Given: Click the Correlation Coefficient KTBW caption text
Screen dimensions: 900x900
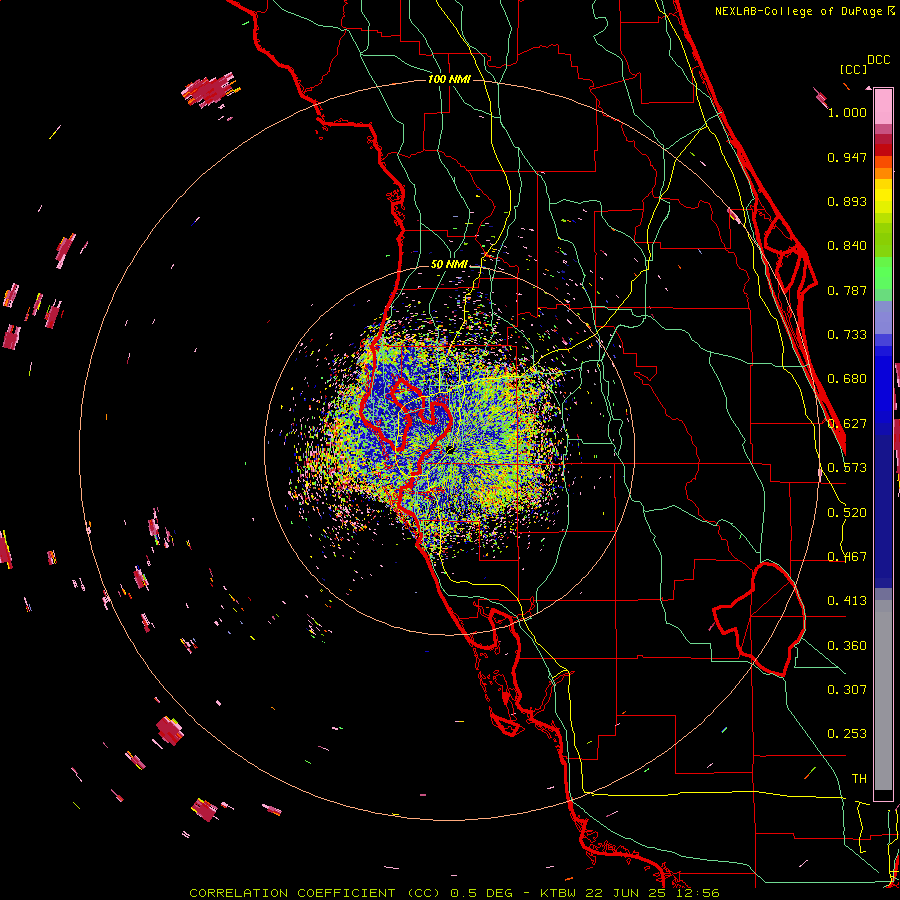Looking at the screenshot, I should [454, 893].
